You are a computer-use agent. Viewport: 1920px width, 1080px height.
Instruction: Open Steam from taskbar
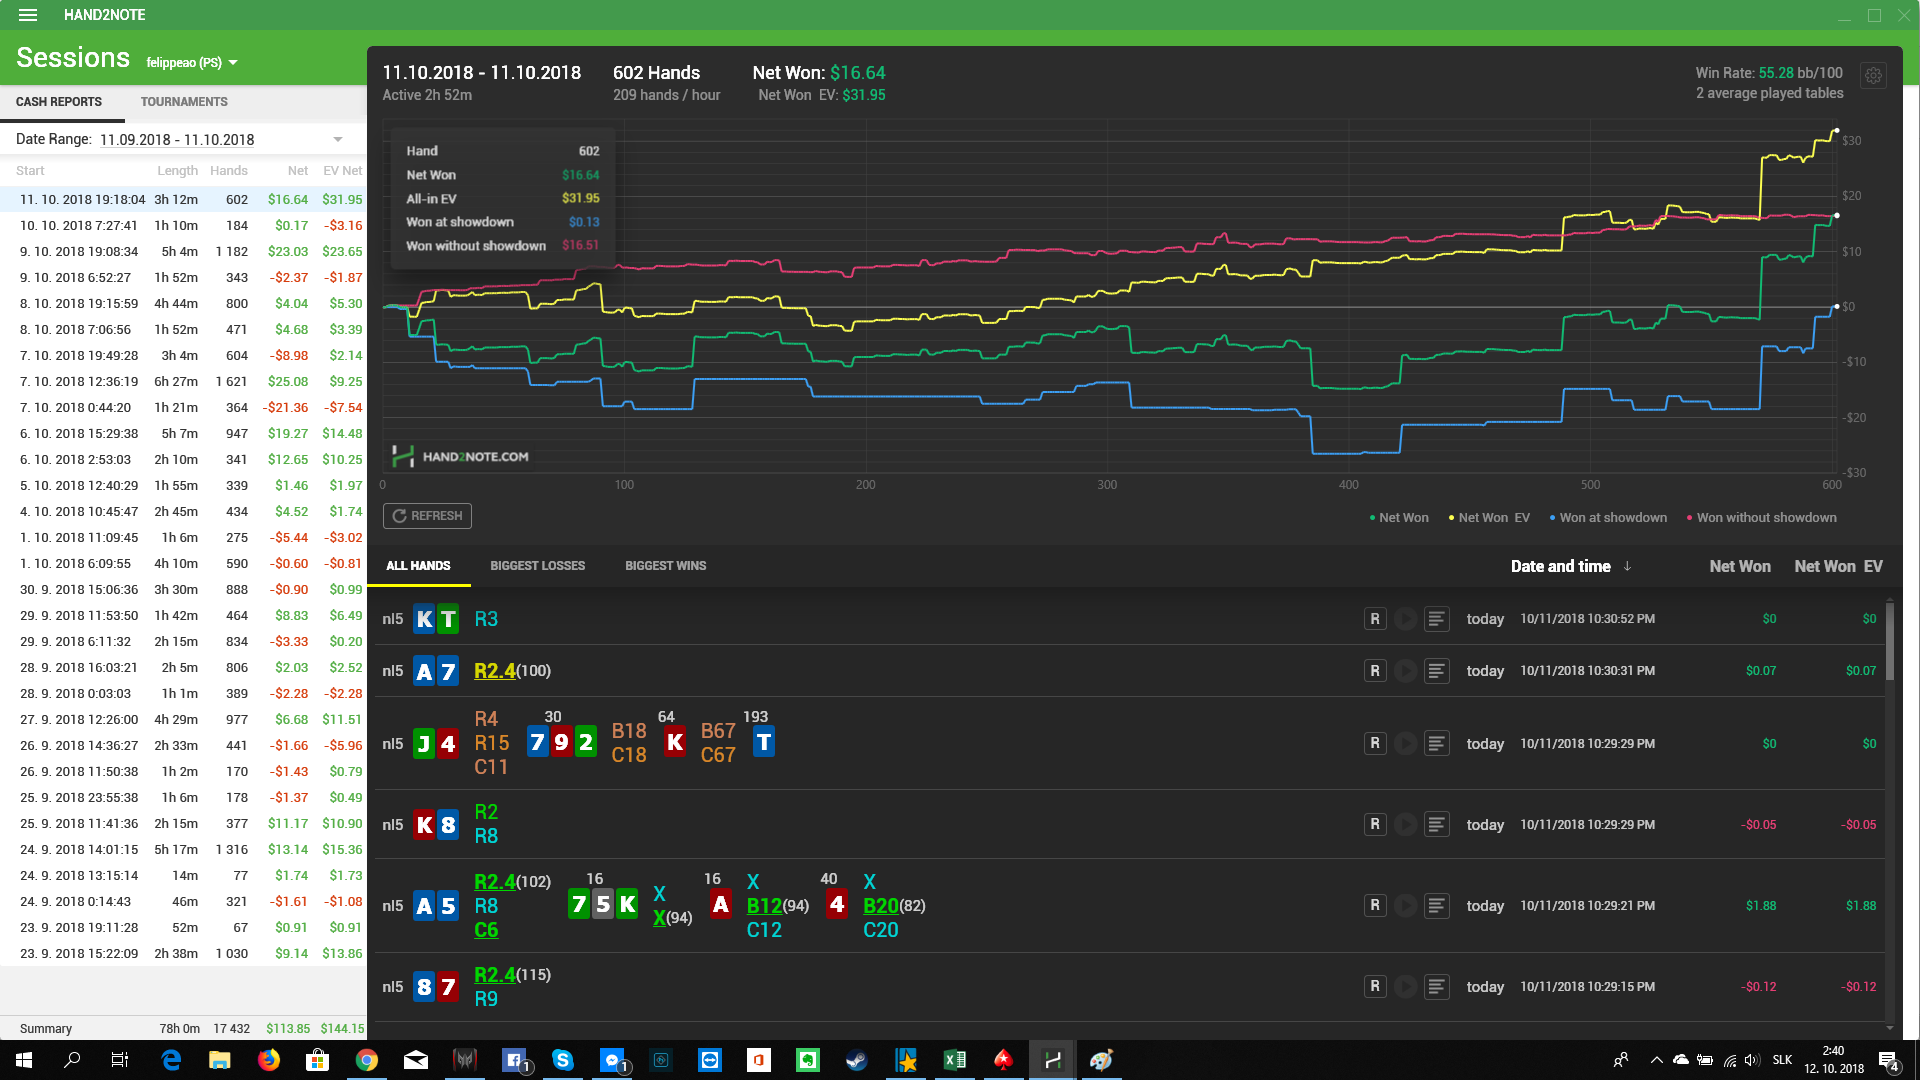857,1060
